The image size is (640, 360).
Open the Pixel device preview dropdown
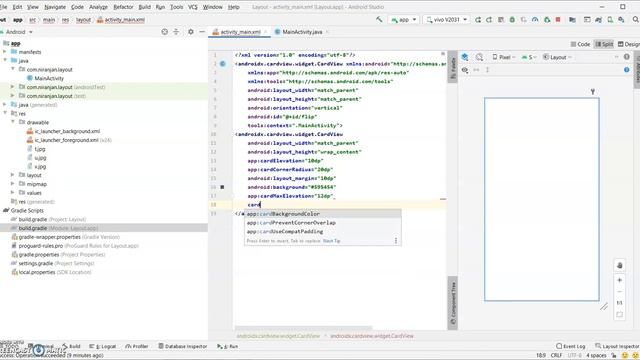[504, 57]
